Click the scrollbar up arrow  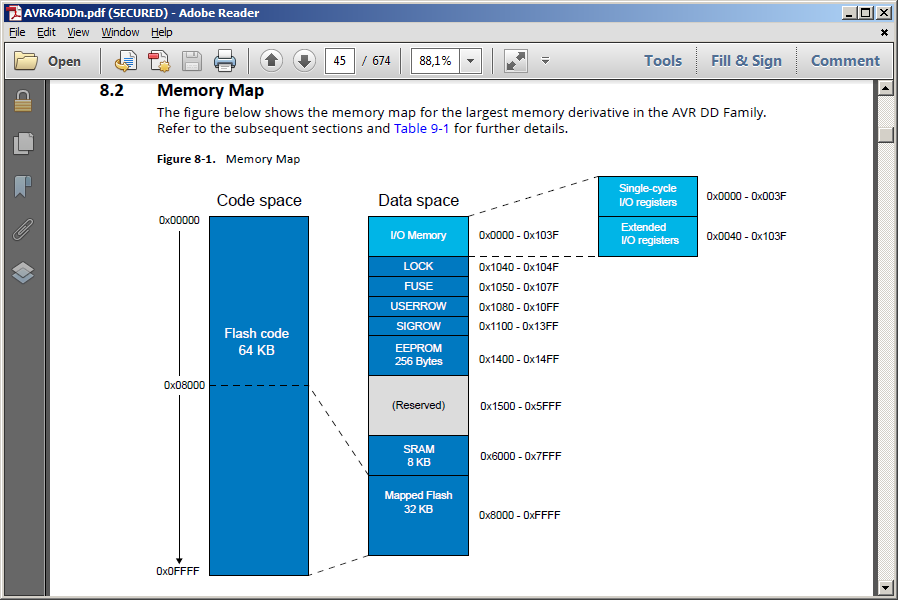[x=885, y=88]
